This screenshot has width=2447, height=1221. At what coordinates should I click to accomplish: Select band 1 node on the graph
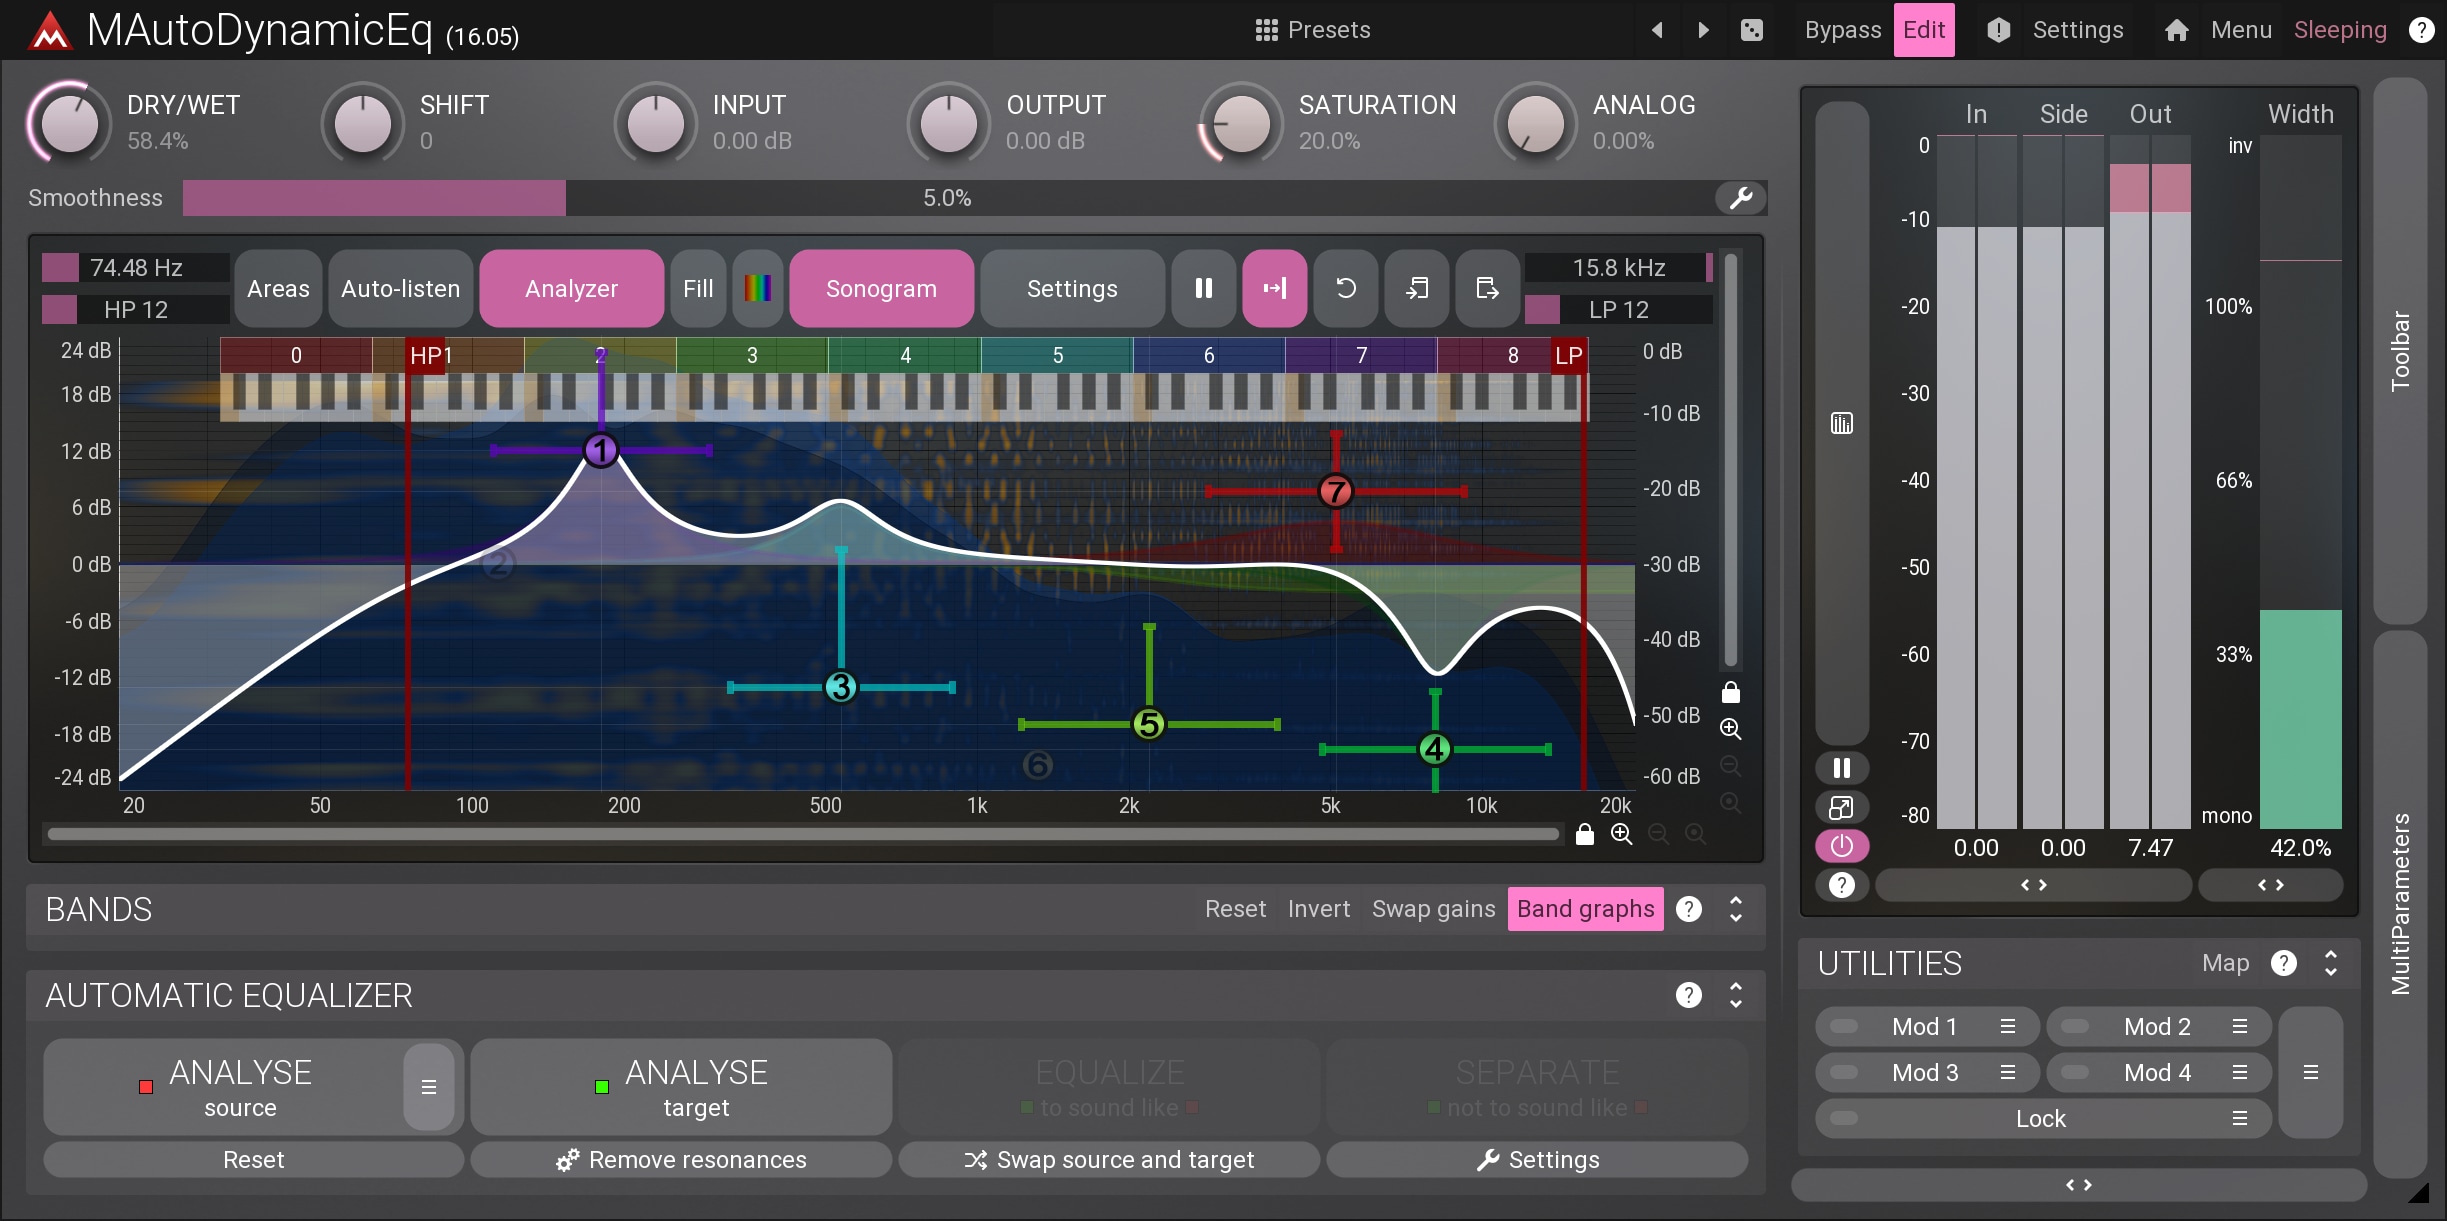(x=601, y=451)
